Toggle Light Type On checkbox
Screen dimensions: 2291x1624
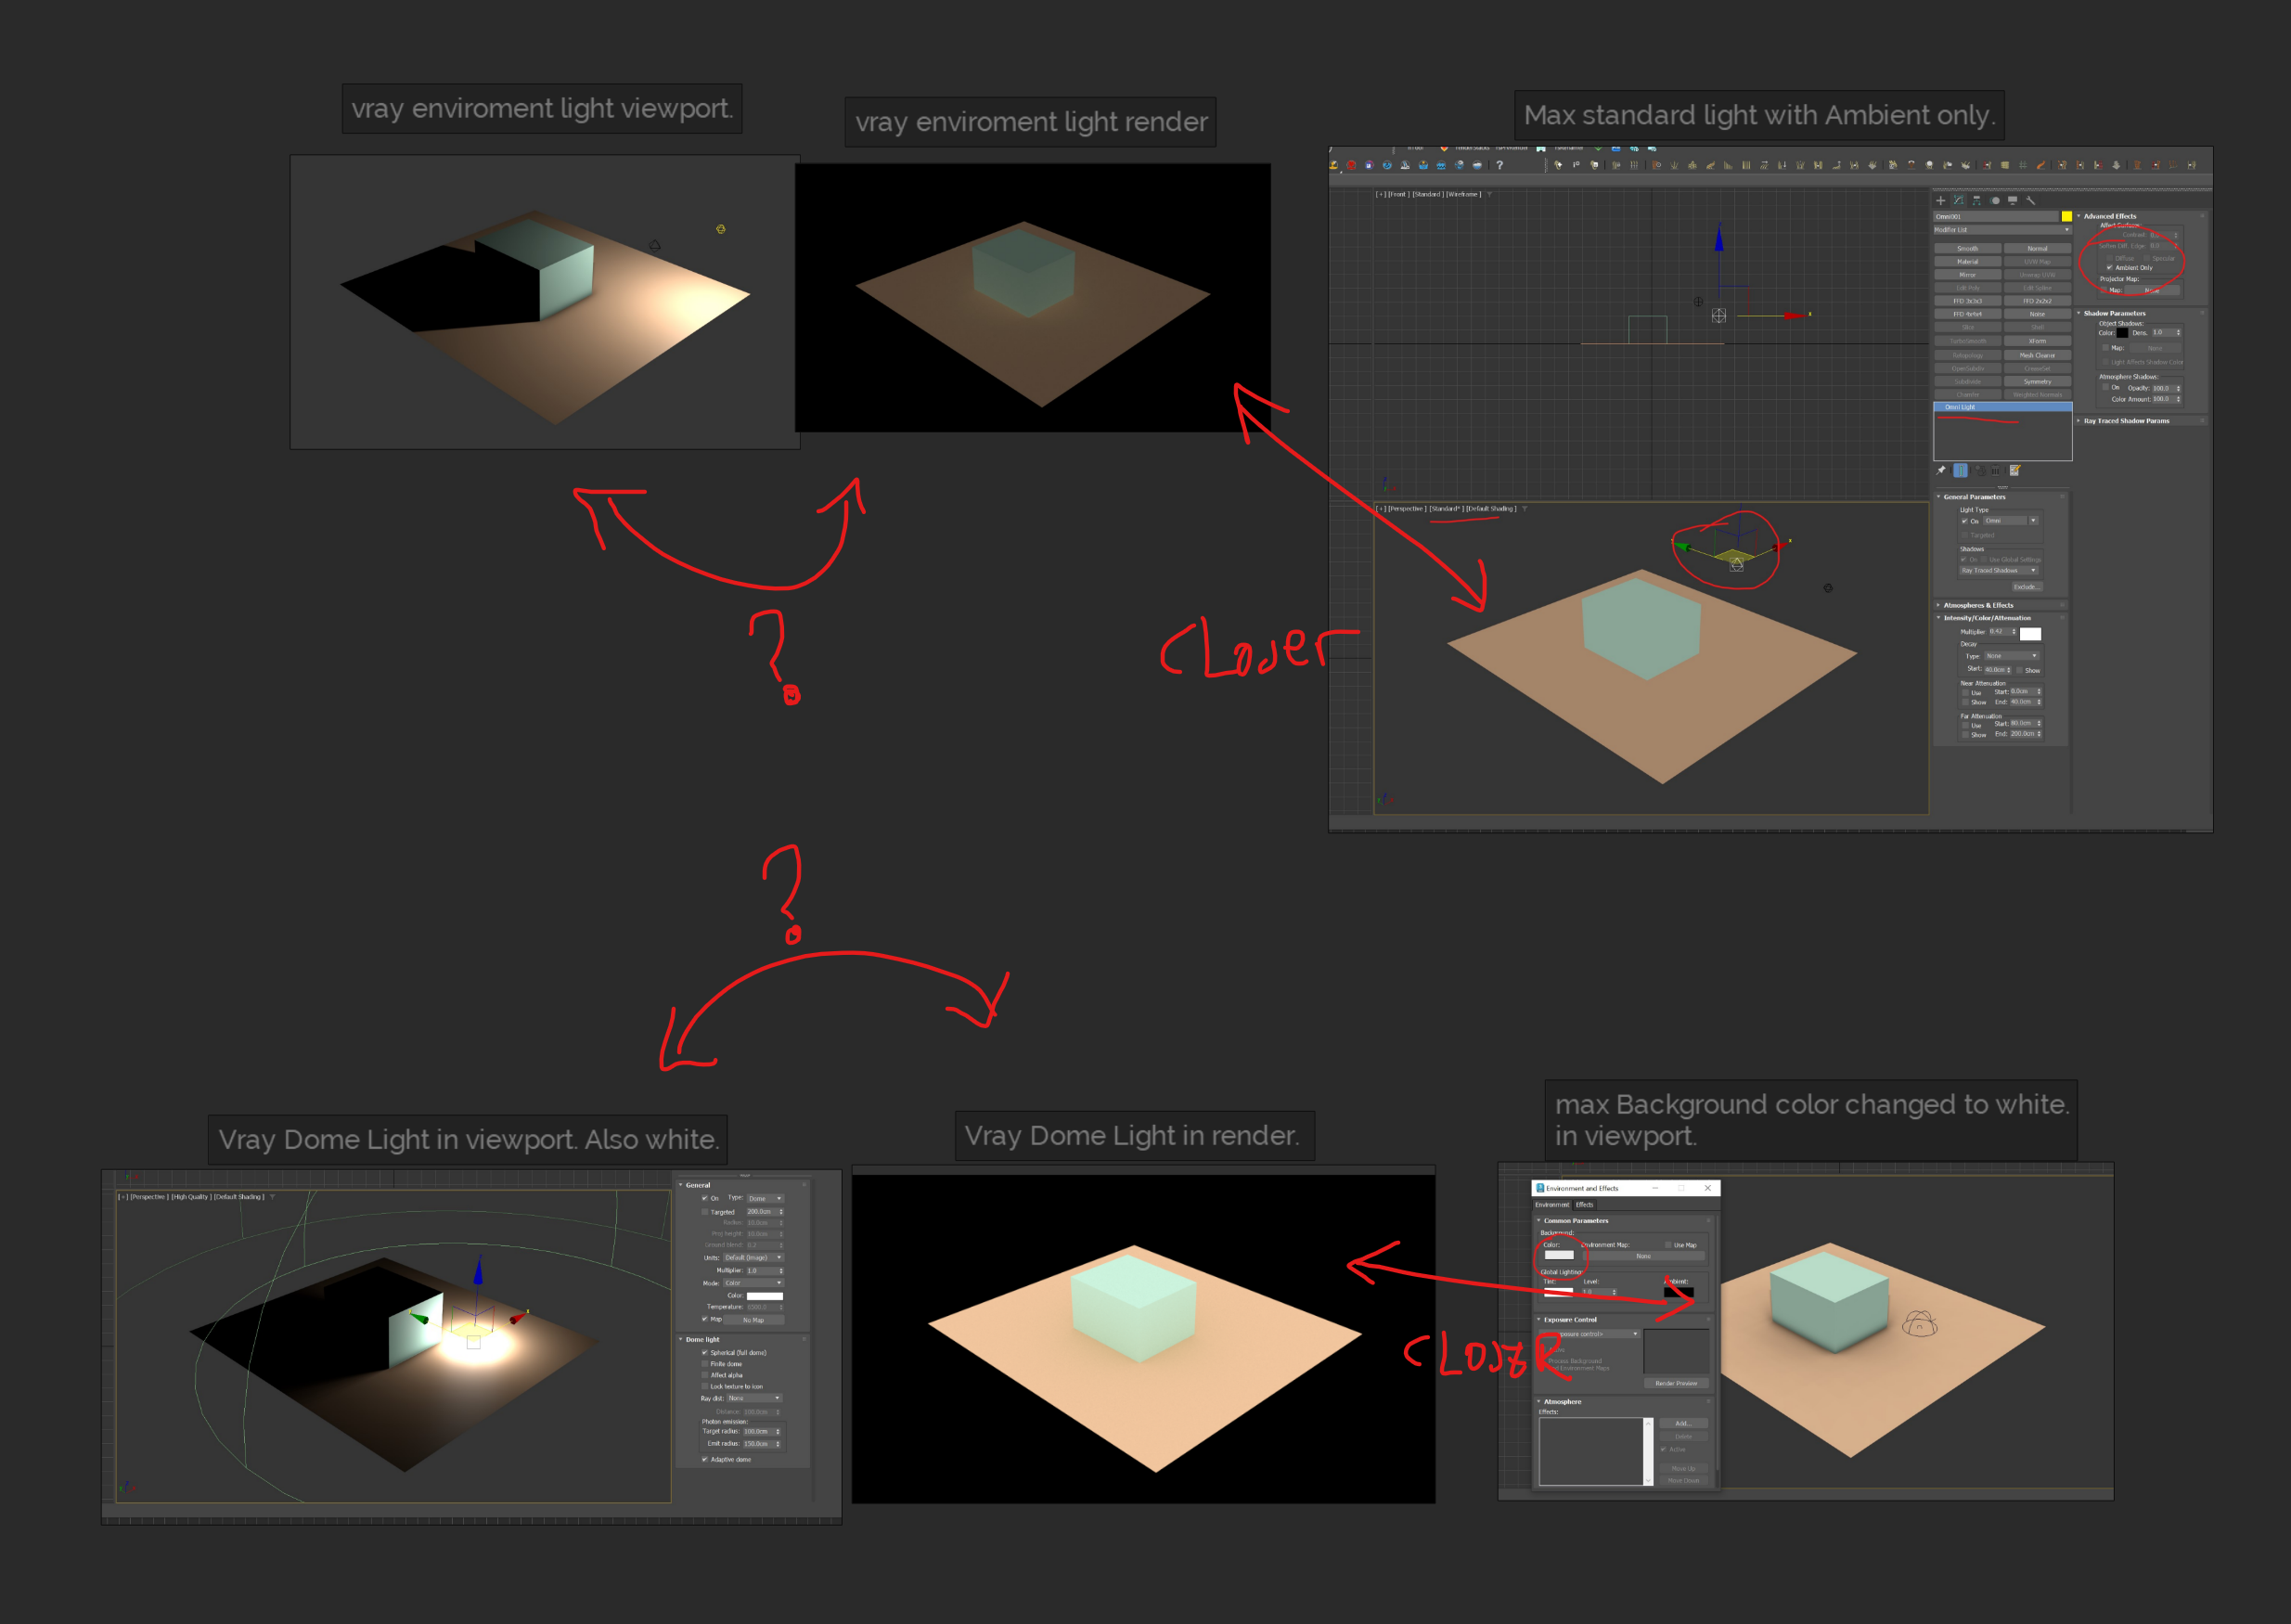point(1964,521)
